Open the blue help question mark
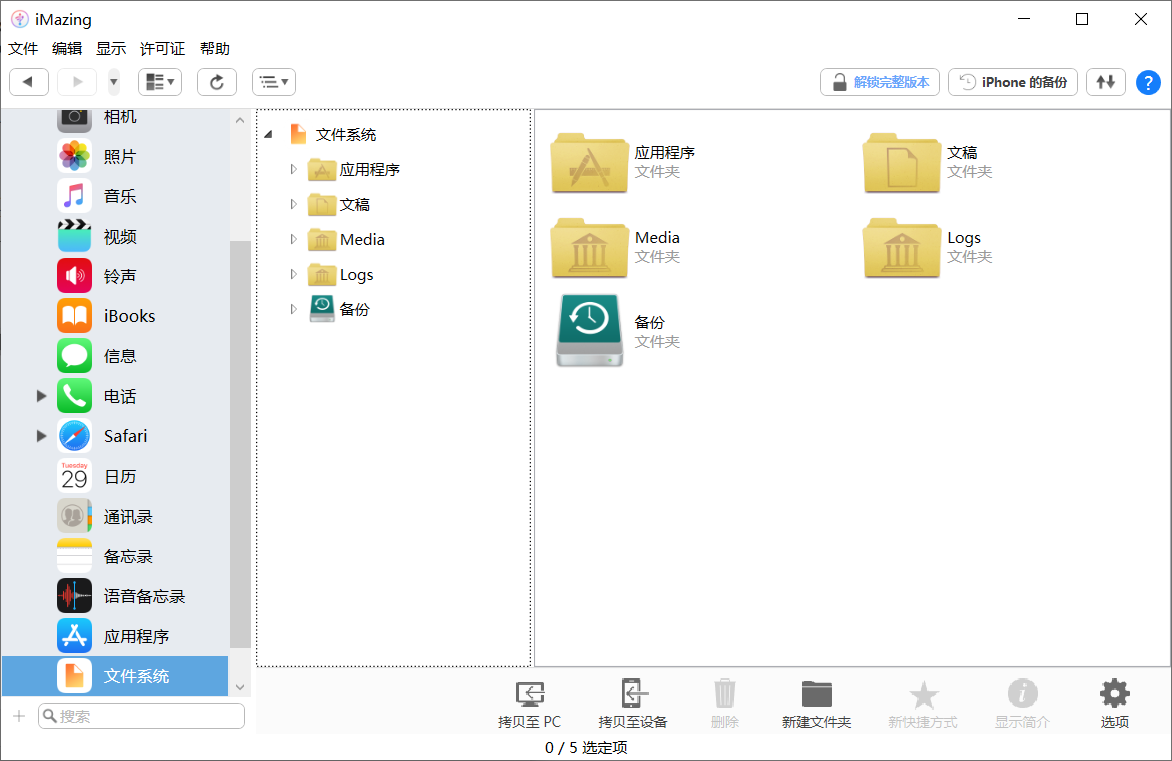Image resolution: width=1172 pixels, height=761 pixels. pos(1148,82)
